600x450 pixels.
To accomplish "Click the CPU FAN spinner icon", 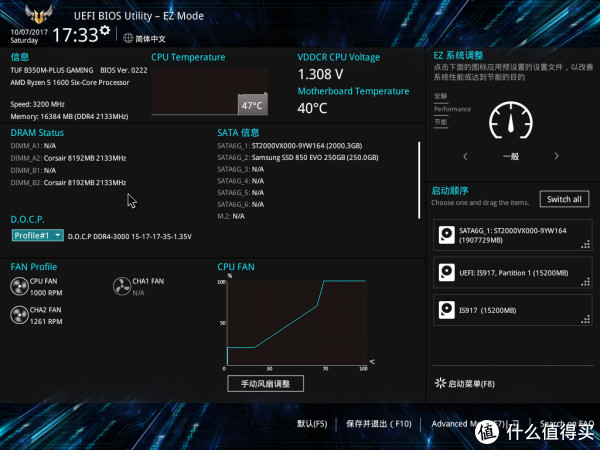I will (19, 287).
